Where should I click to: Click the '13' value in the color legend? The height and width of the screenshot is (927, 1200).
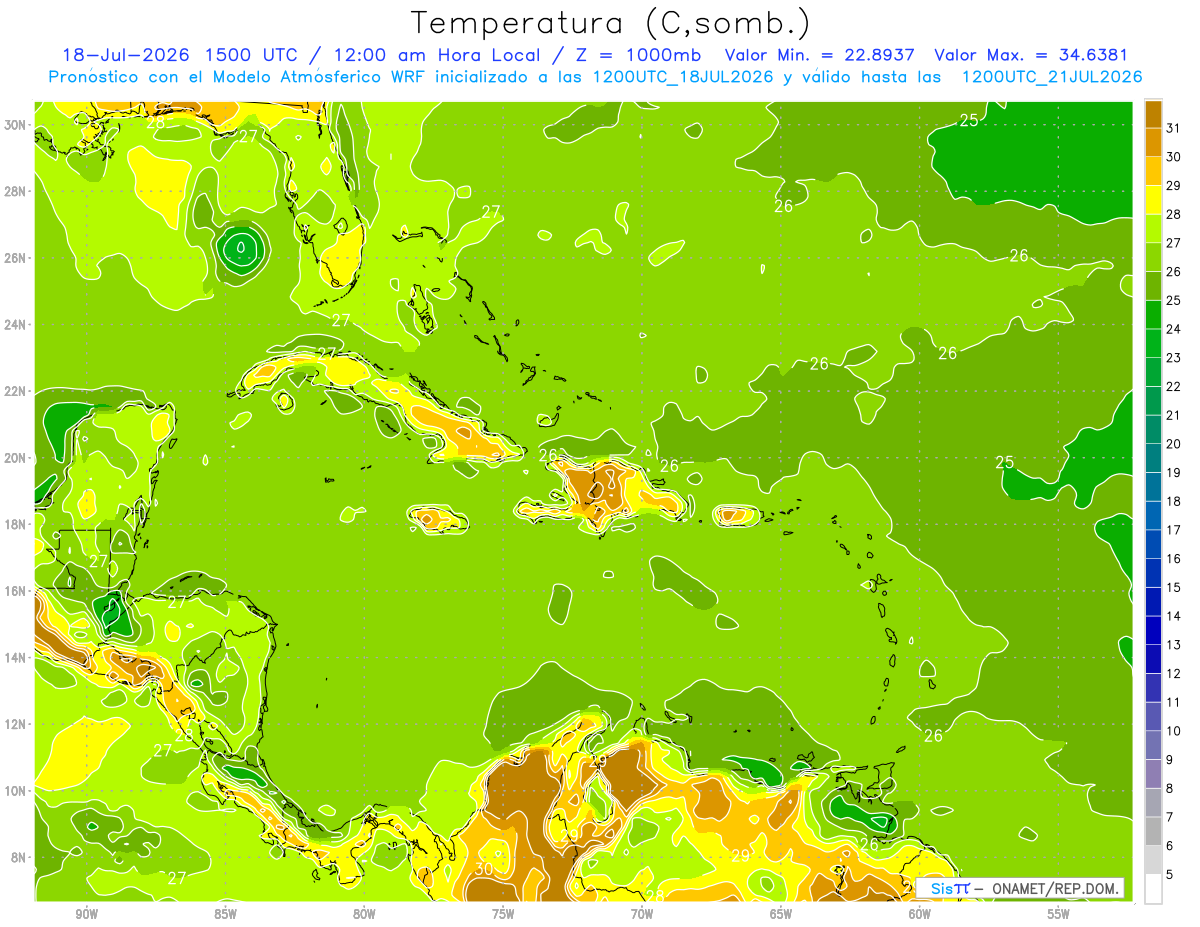[x=1174, y=645]
